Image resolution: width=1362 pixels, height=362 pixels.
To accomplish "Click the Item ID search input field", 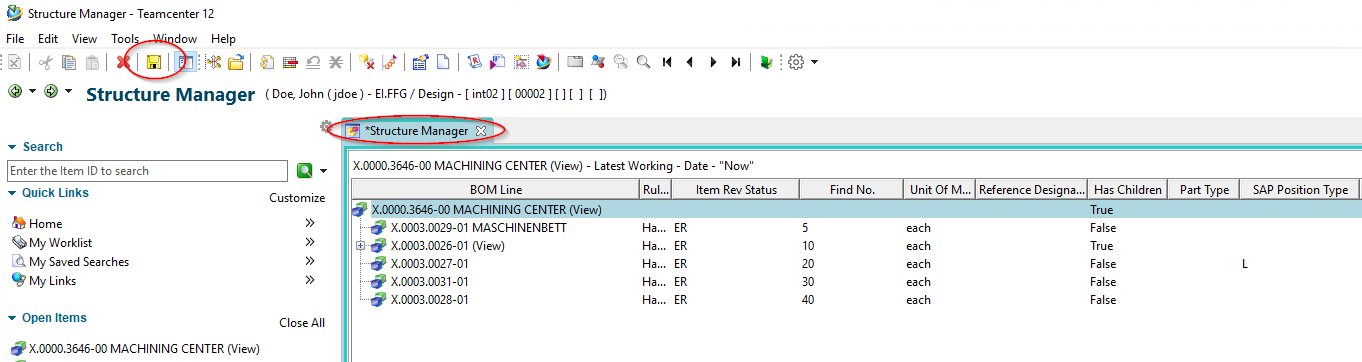I will (148, 171).
